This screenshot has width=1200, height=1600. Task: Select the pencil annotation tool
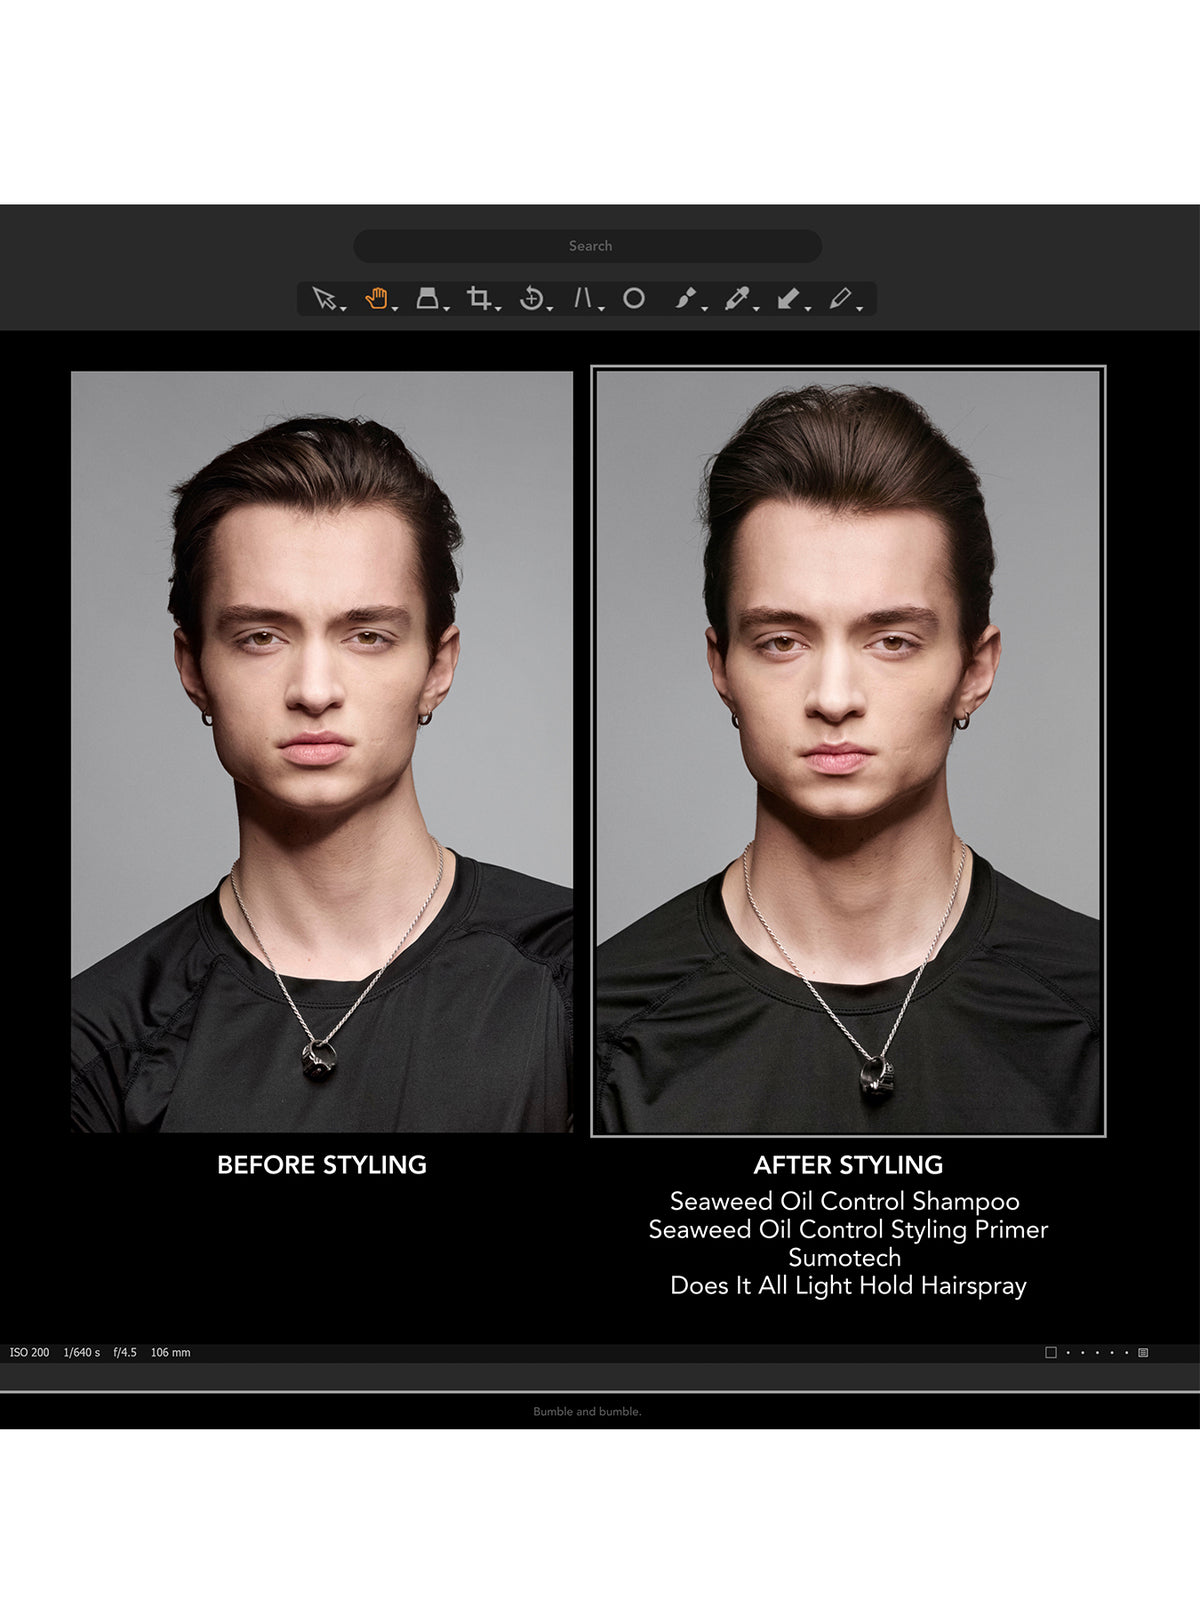[x=840, y=298]
